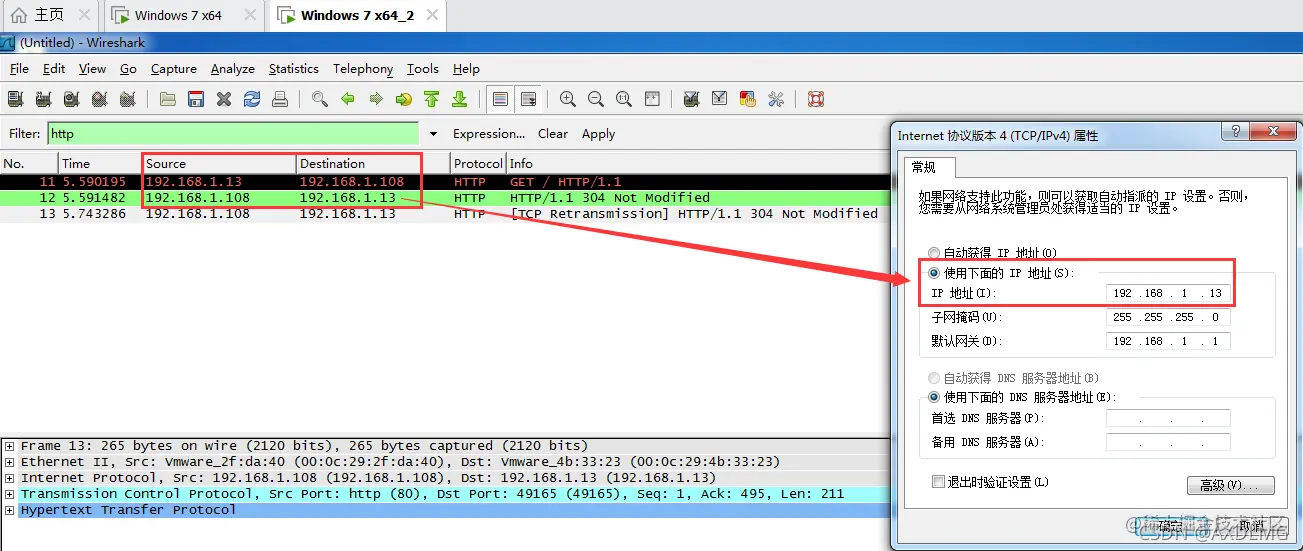Image resolution: width=1303 pixels, height=551 pixels.
Task: Open Wireshark preferences icon
Action: pos(775,99)
